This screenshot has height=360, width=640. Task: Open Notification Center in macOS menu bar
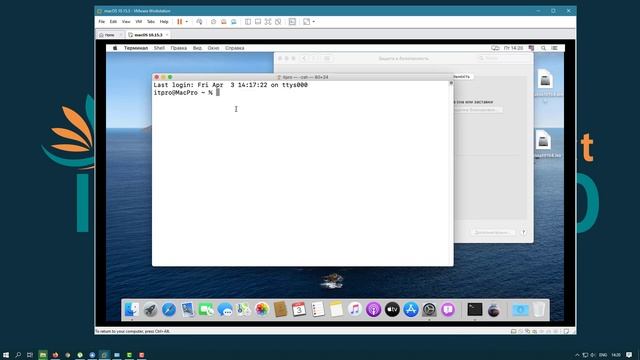click(x=554, y=48)
